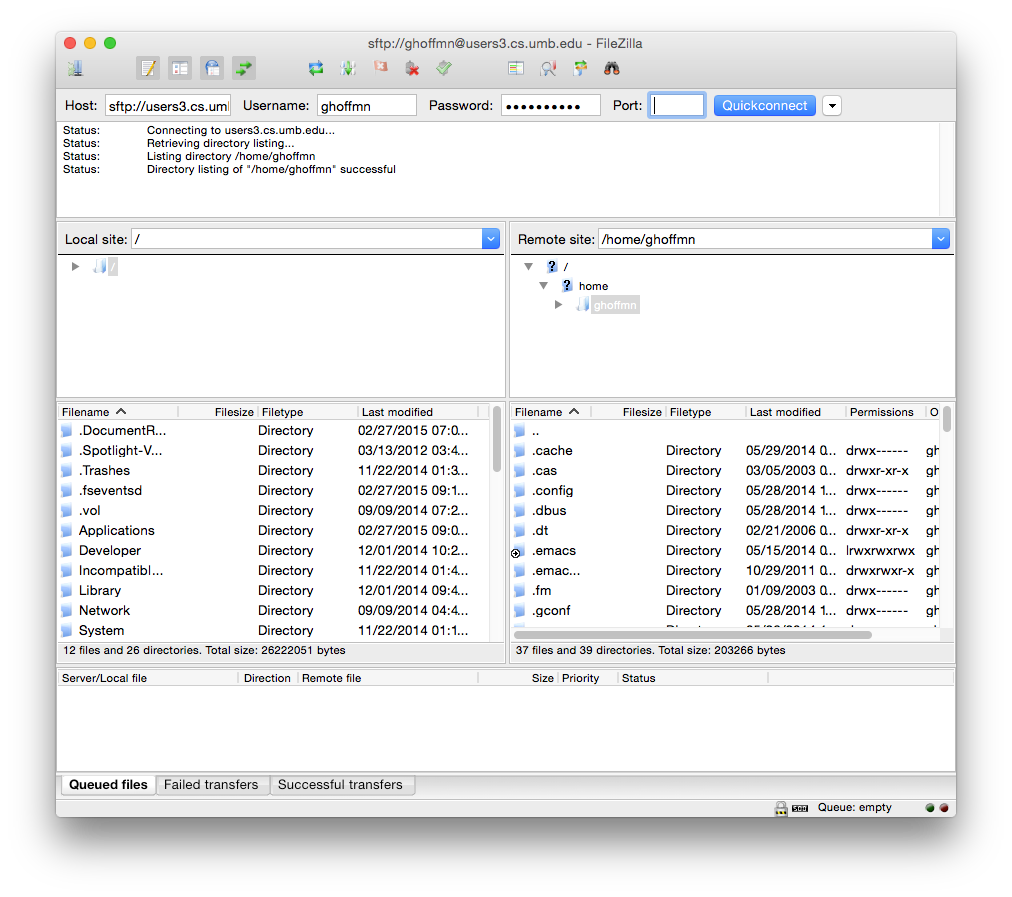Select the 'Developer' local directory row
This screenshot has height=897, width=1012.
click(274, 551)
